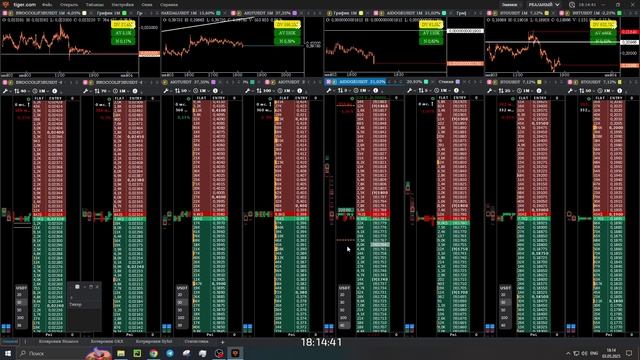Viewport: 640px width, 360px height.
Task: Click the Tiger logo in the title bar
Action: (5, 4)
